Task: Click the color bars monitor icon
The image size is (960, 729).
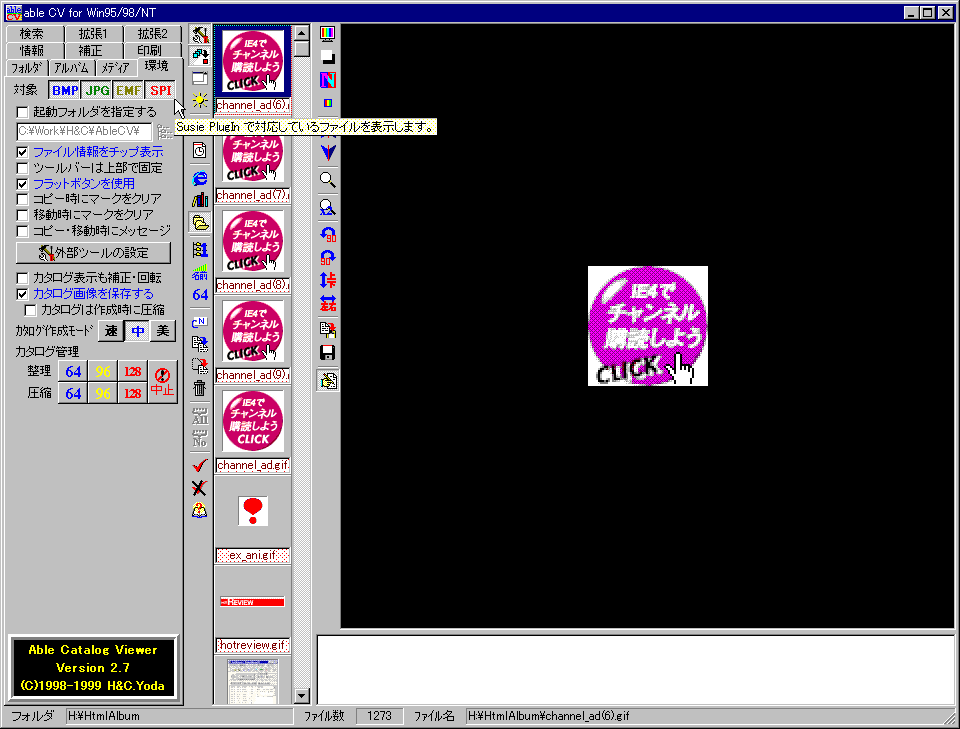Action: (328, 34)
